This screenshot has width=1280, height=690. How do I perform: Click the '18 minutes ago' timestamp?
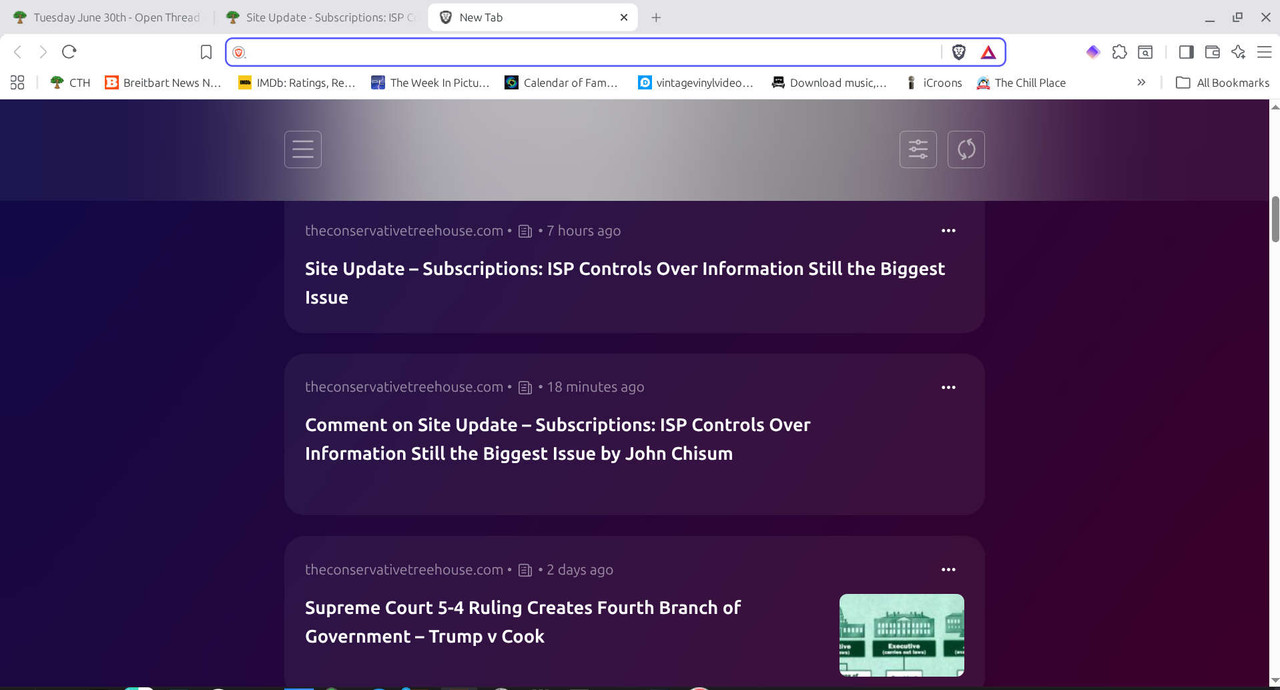click(x=596, y=387)
